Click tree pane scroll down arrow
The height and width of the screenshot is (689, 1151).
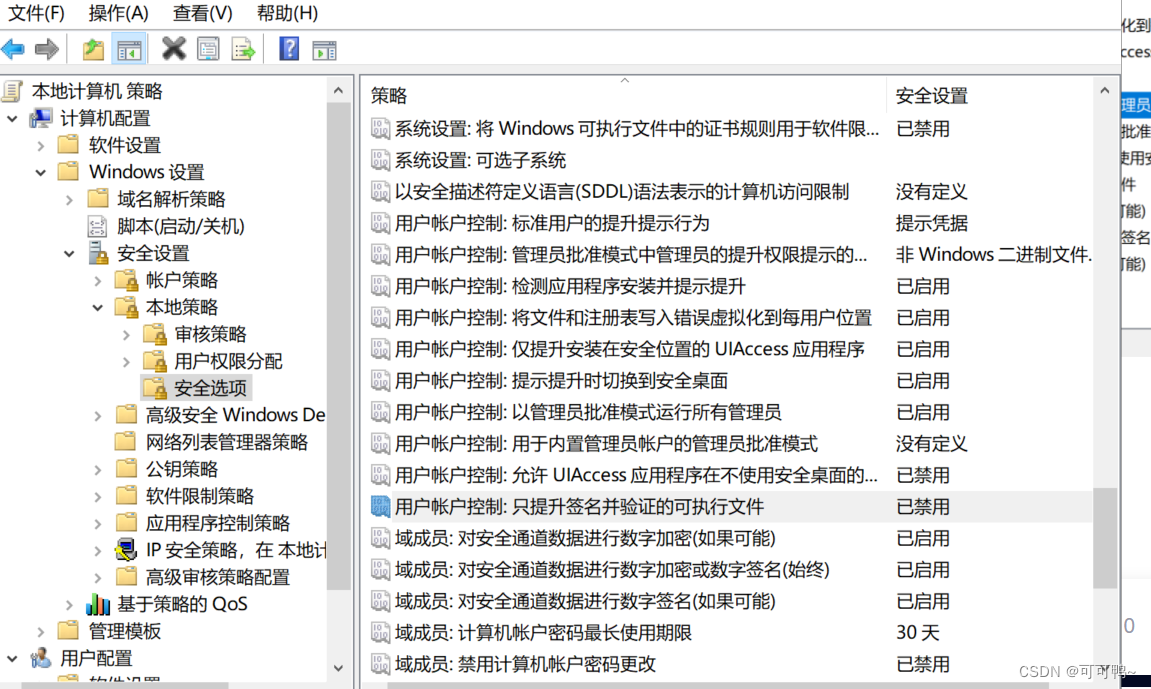(x=338, y=668)
